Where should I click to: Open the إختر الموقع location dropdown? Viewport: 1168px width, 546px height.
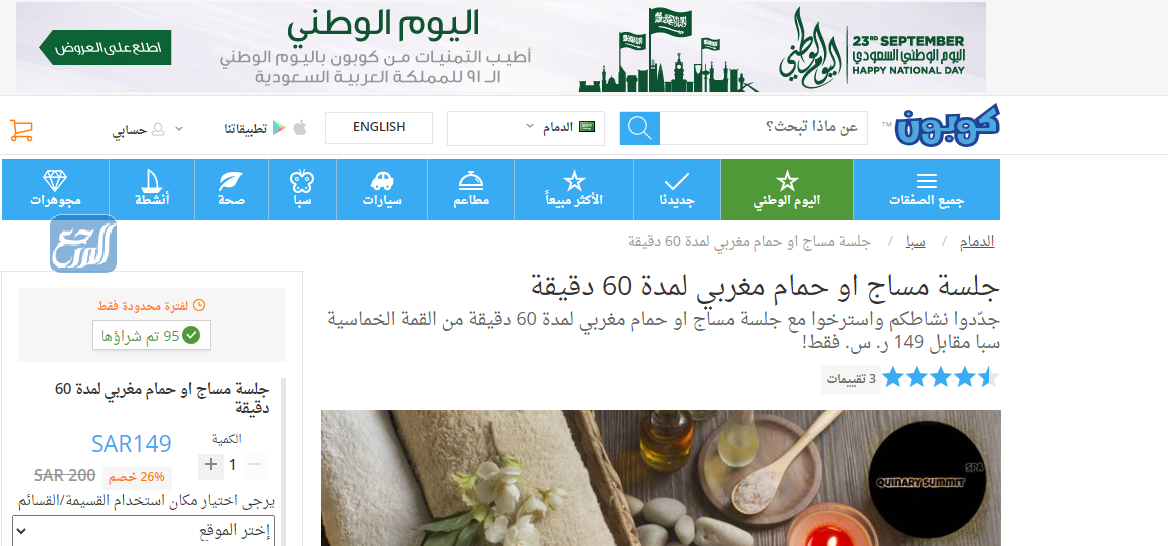(143, 530)
